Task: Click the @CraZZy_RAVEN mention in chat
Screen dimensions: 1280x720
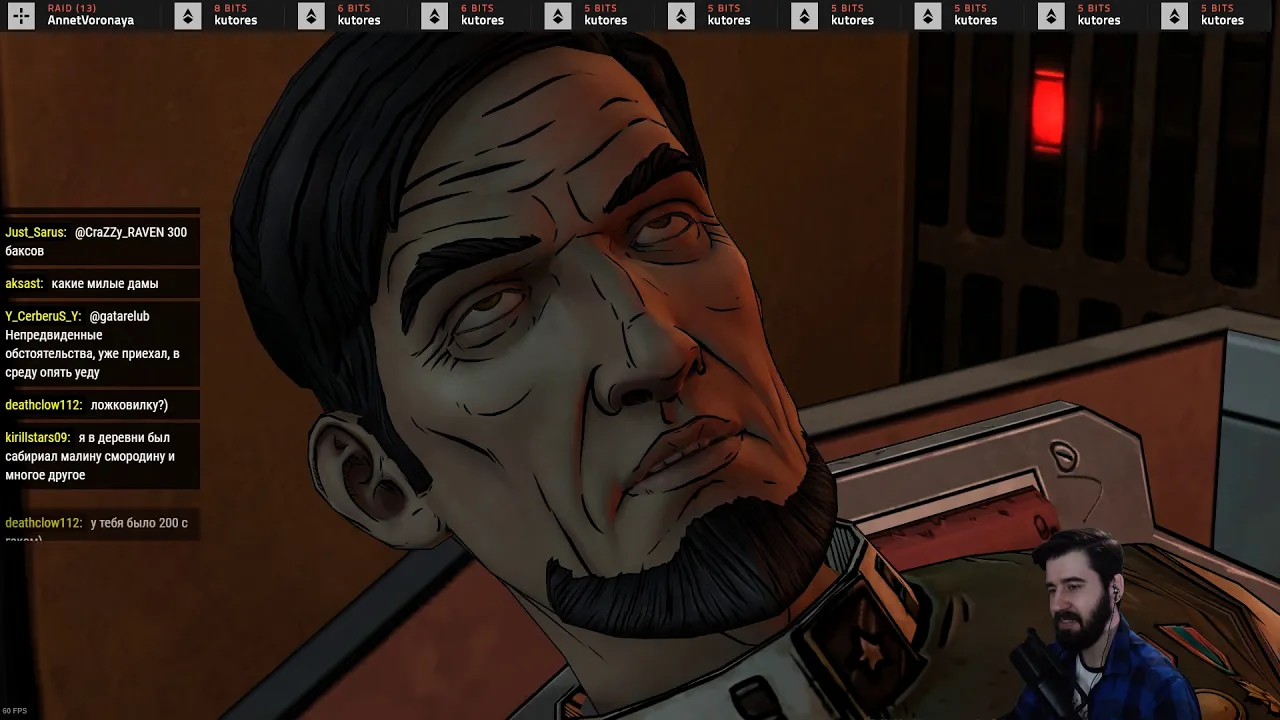Action: (118, 232)
